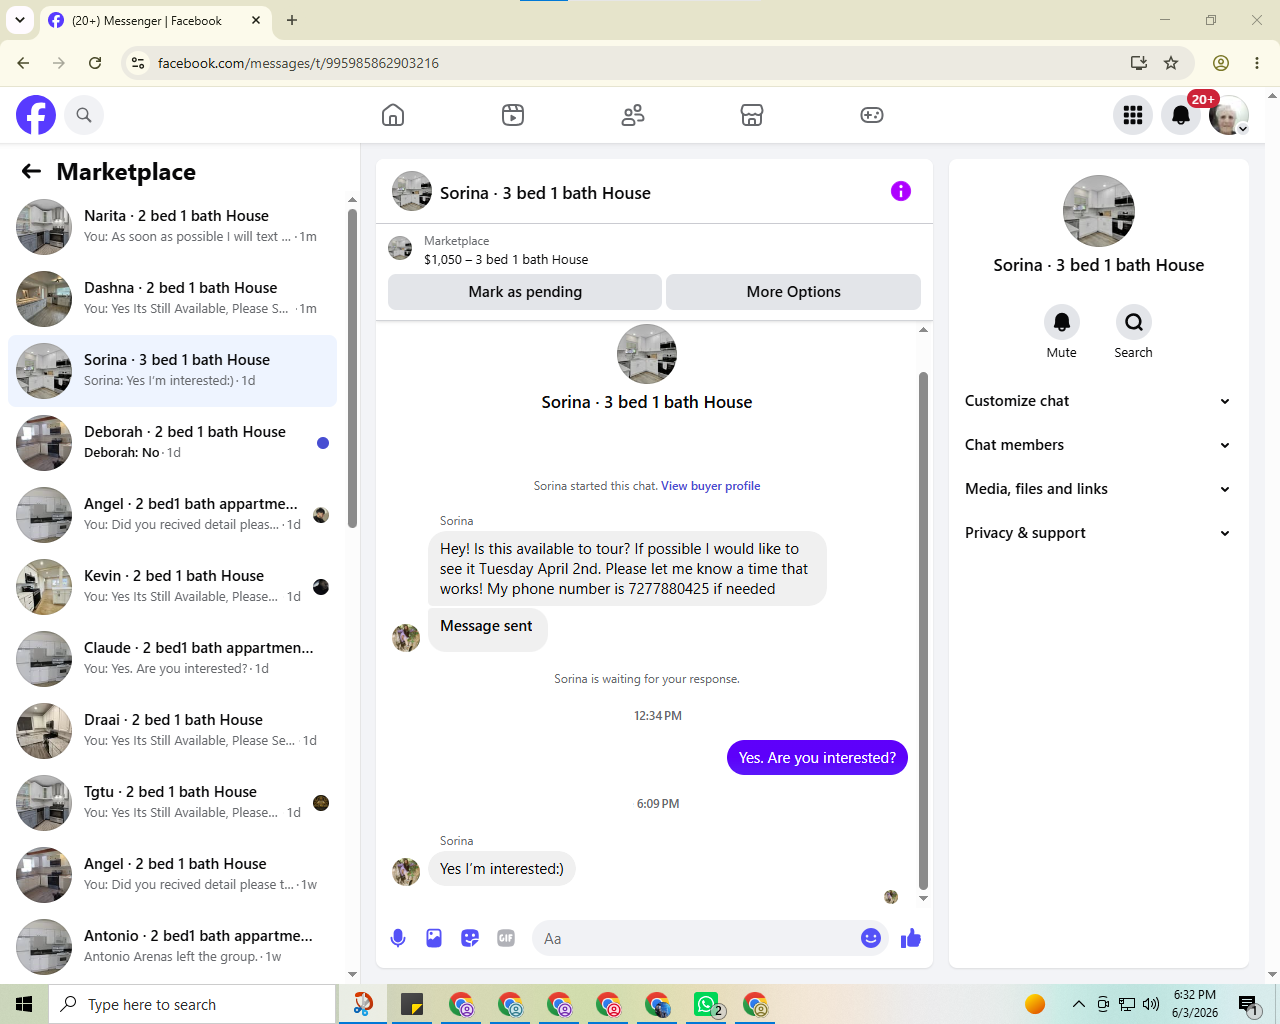Open the Notifications bell

(1181, 115)
